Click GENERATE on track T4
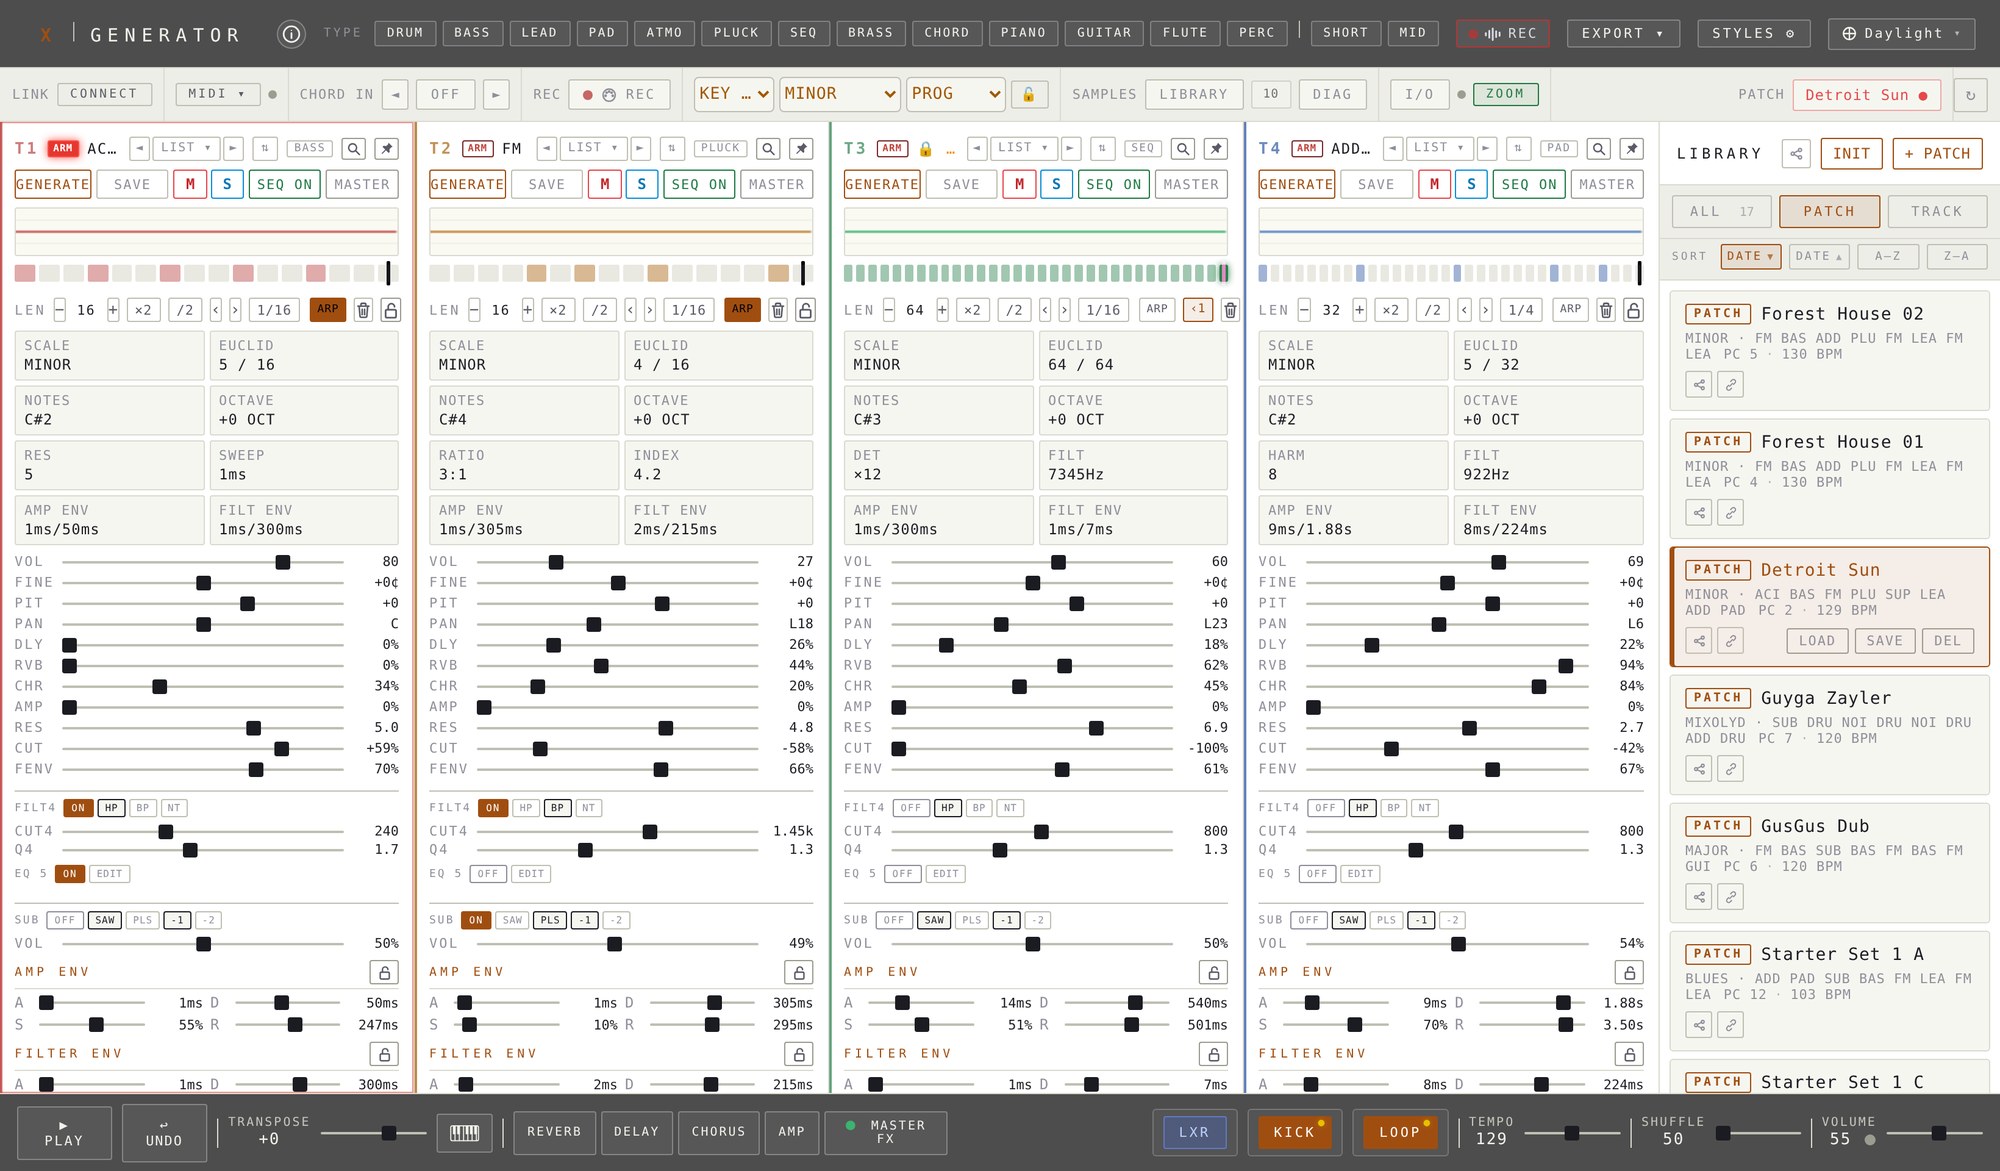This screenshot has width=2000, height=1171. [1296, 184]
